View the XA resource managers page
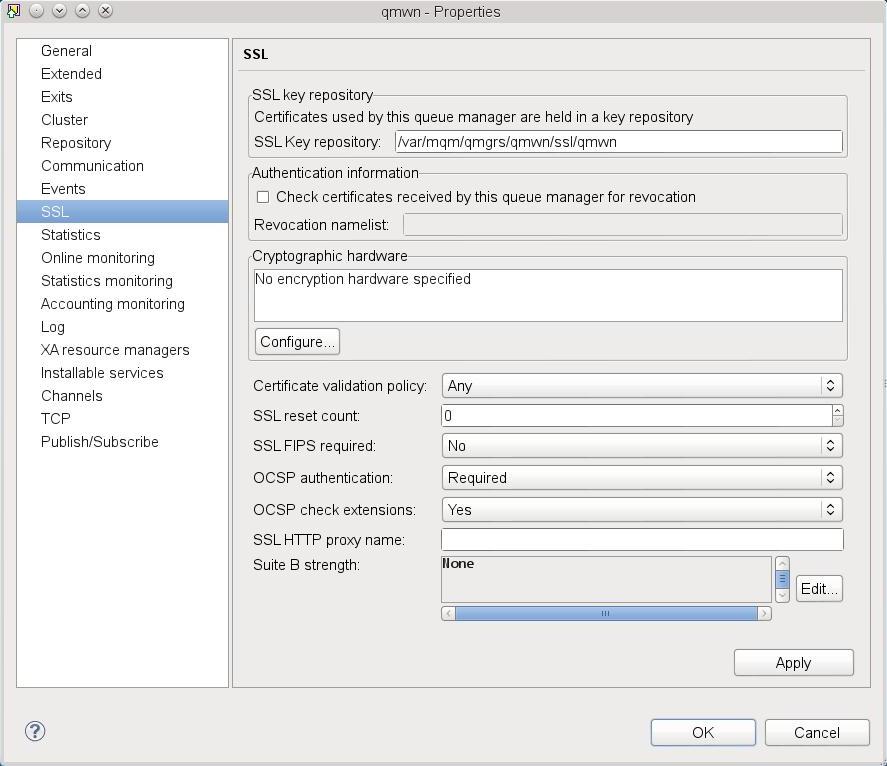The height and width of the screenshot is (766, 887). (x=115, y=349)
